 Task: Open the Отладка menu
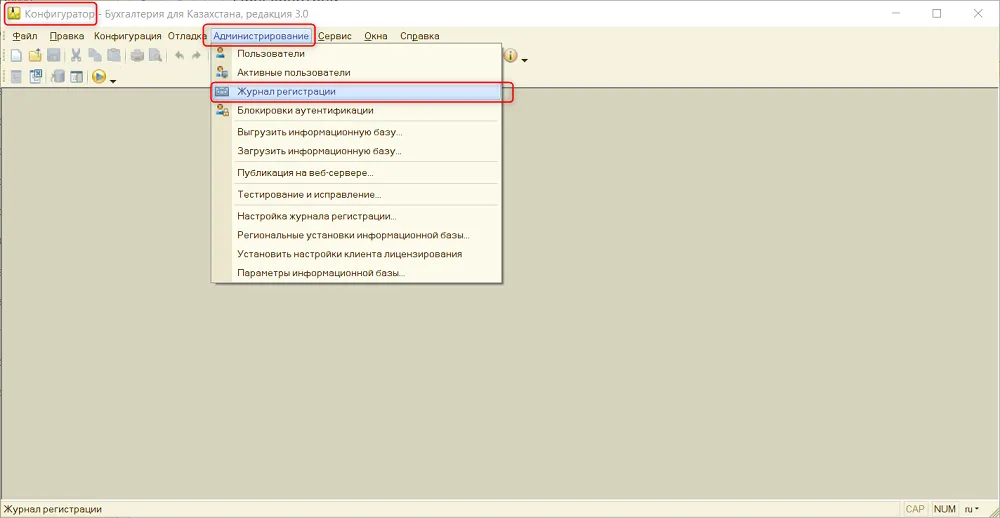(x=187, y=36)
